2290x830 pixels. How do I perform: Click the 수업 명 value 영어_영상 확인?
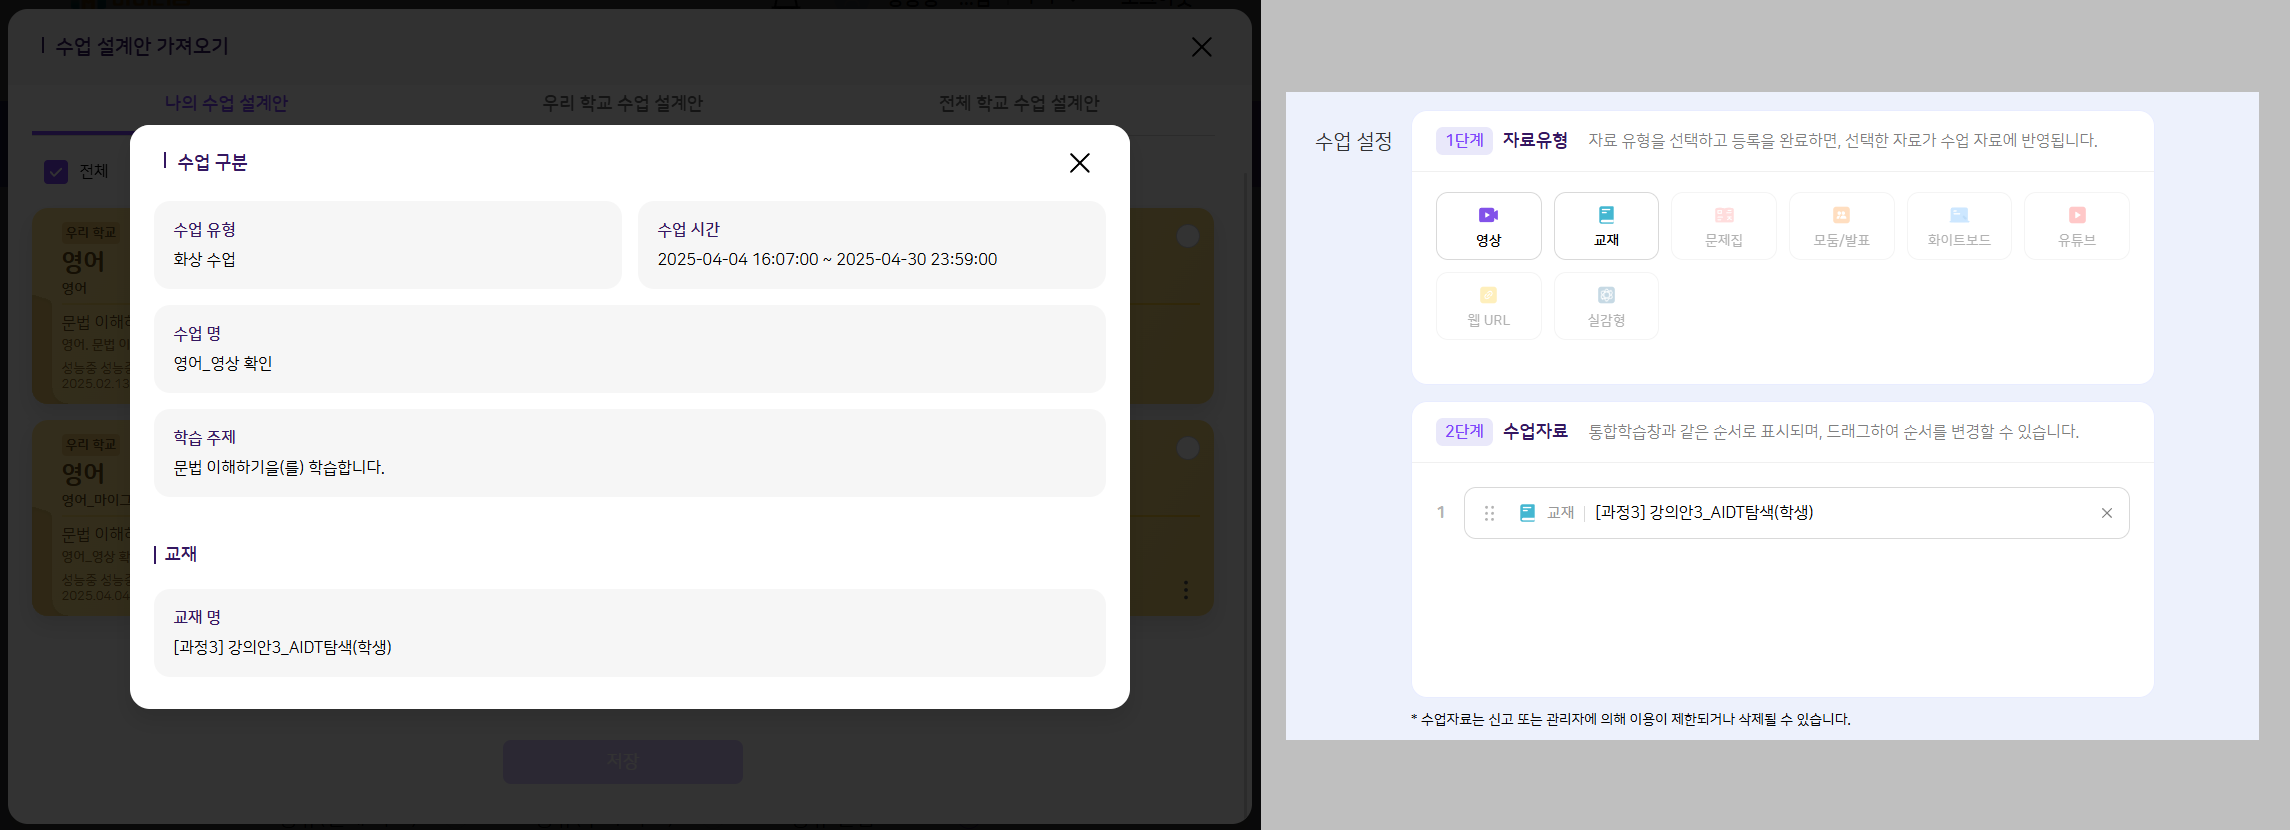coord(223,363)
